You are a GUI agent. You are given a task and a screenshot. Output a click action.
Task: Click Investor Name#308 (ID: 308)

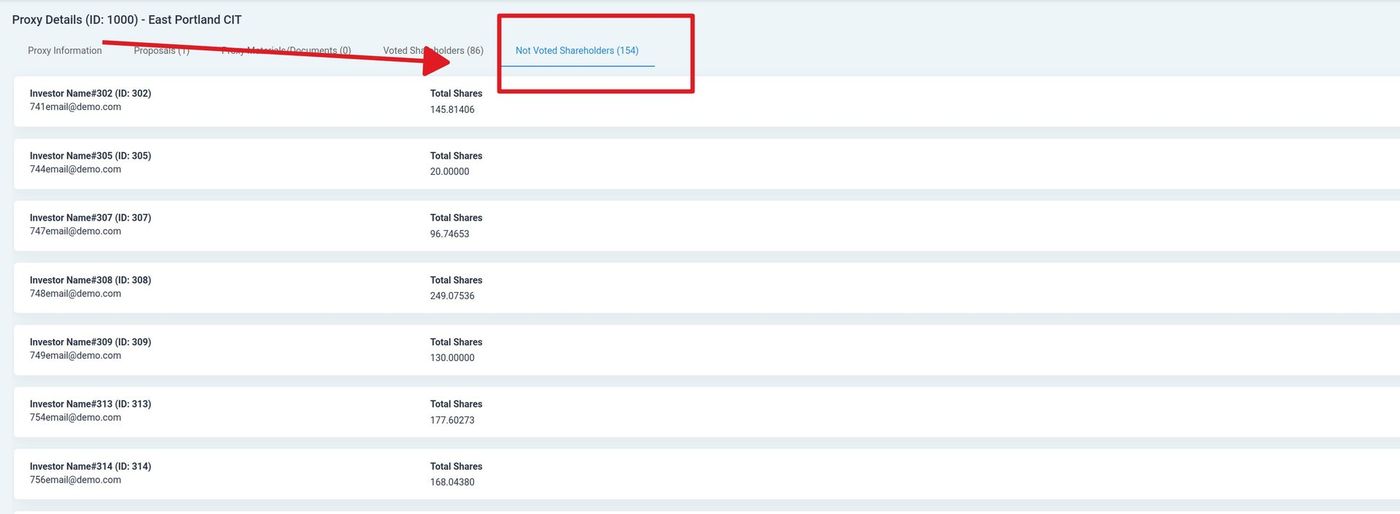[x=90, y=280]
